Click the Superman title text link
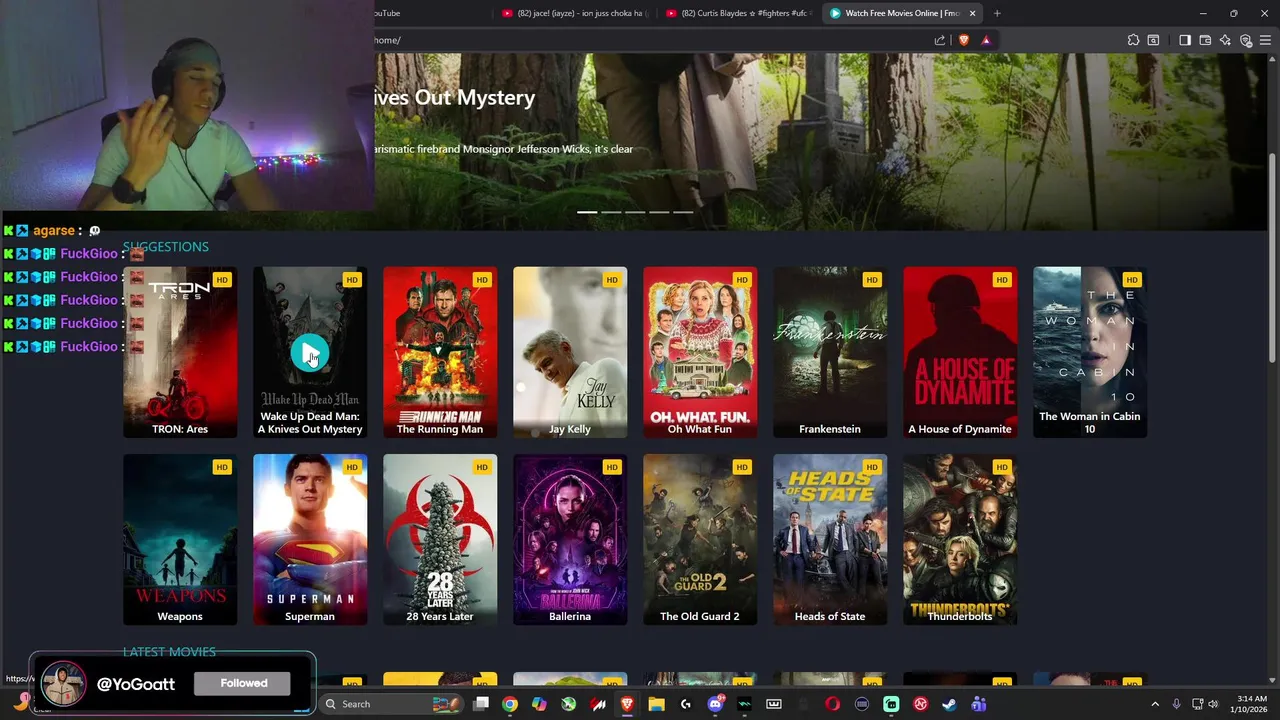This screenshot has width=1280, height=720. tap(310, 617)
